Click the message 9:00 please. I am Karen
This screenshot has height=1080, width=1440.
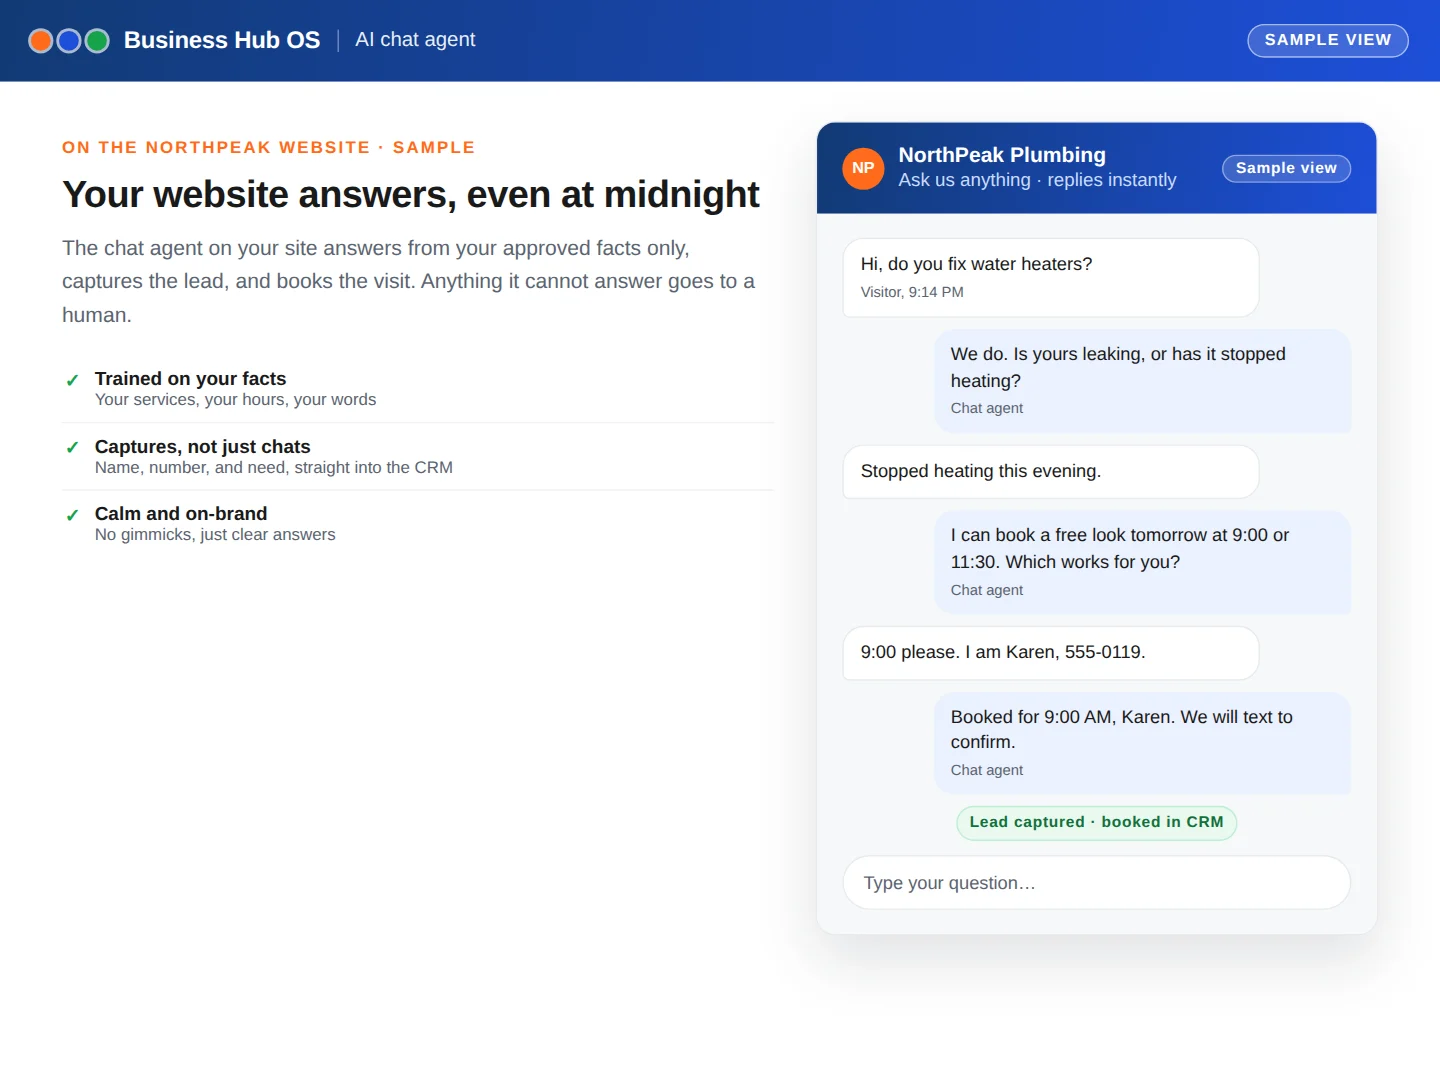(x=1051, y=653)
